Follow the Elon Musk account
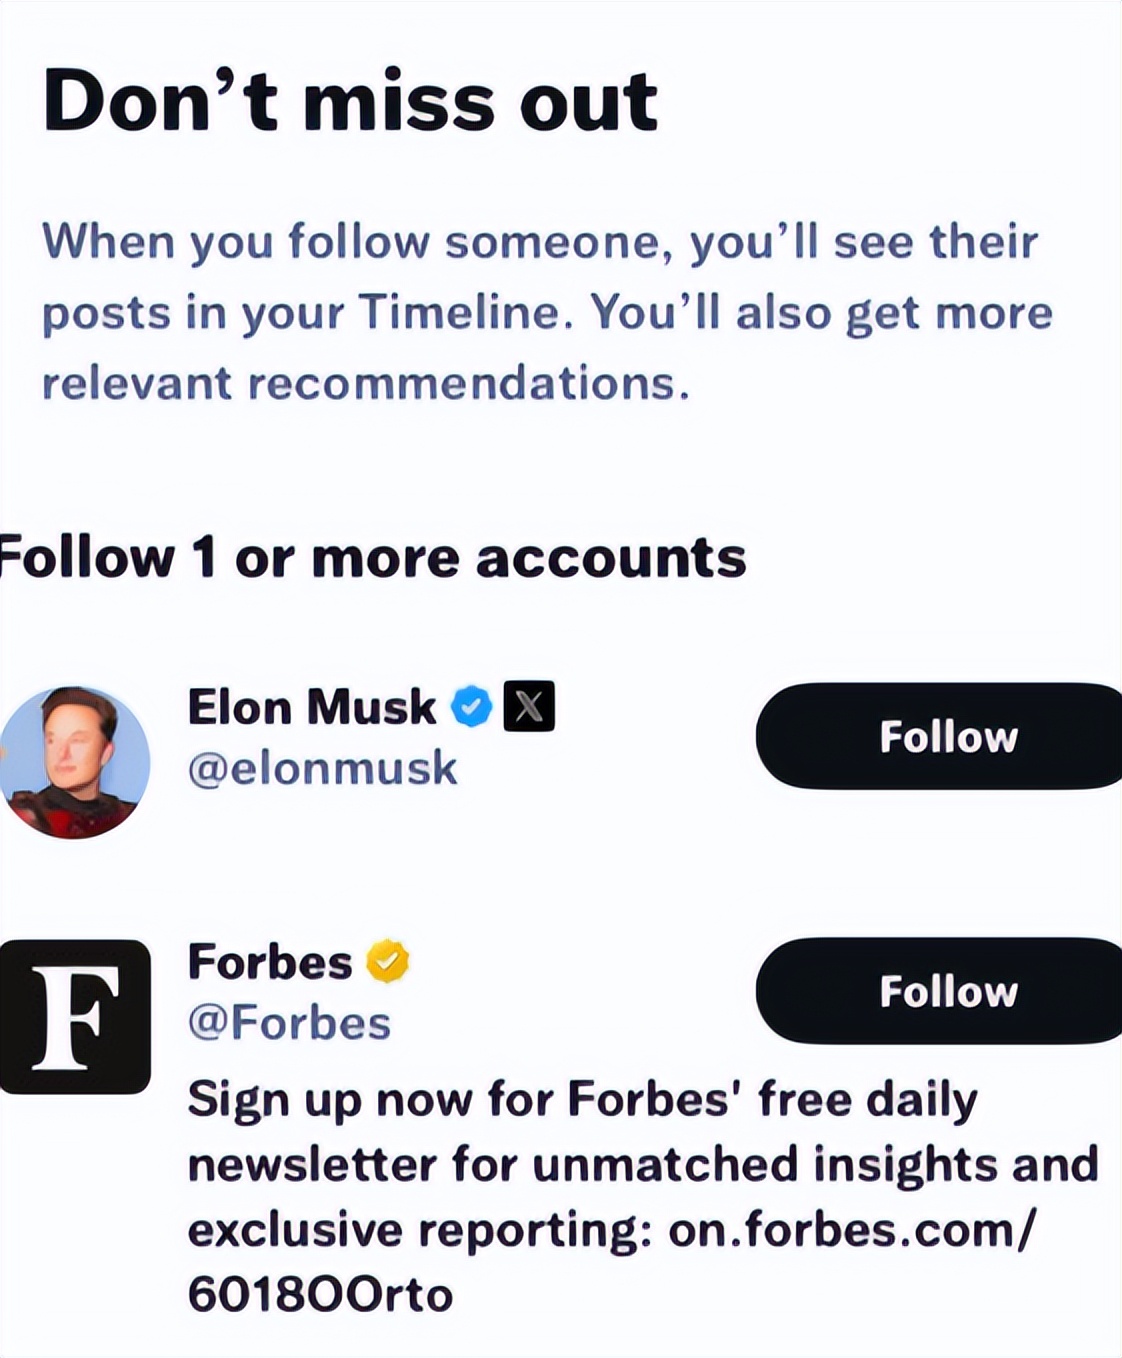The image size is (1122, 1358). pos(939,736)
